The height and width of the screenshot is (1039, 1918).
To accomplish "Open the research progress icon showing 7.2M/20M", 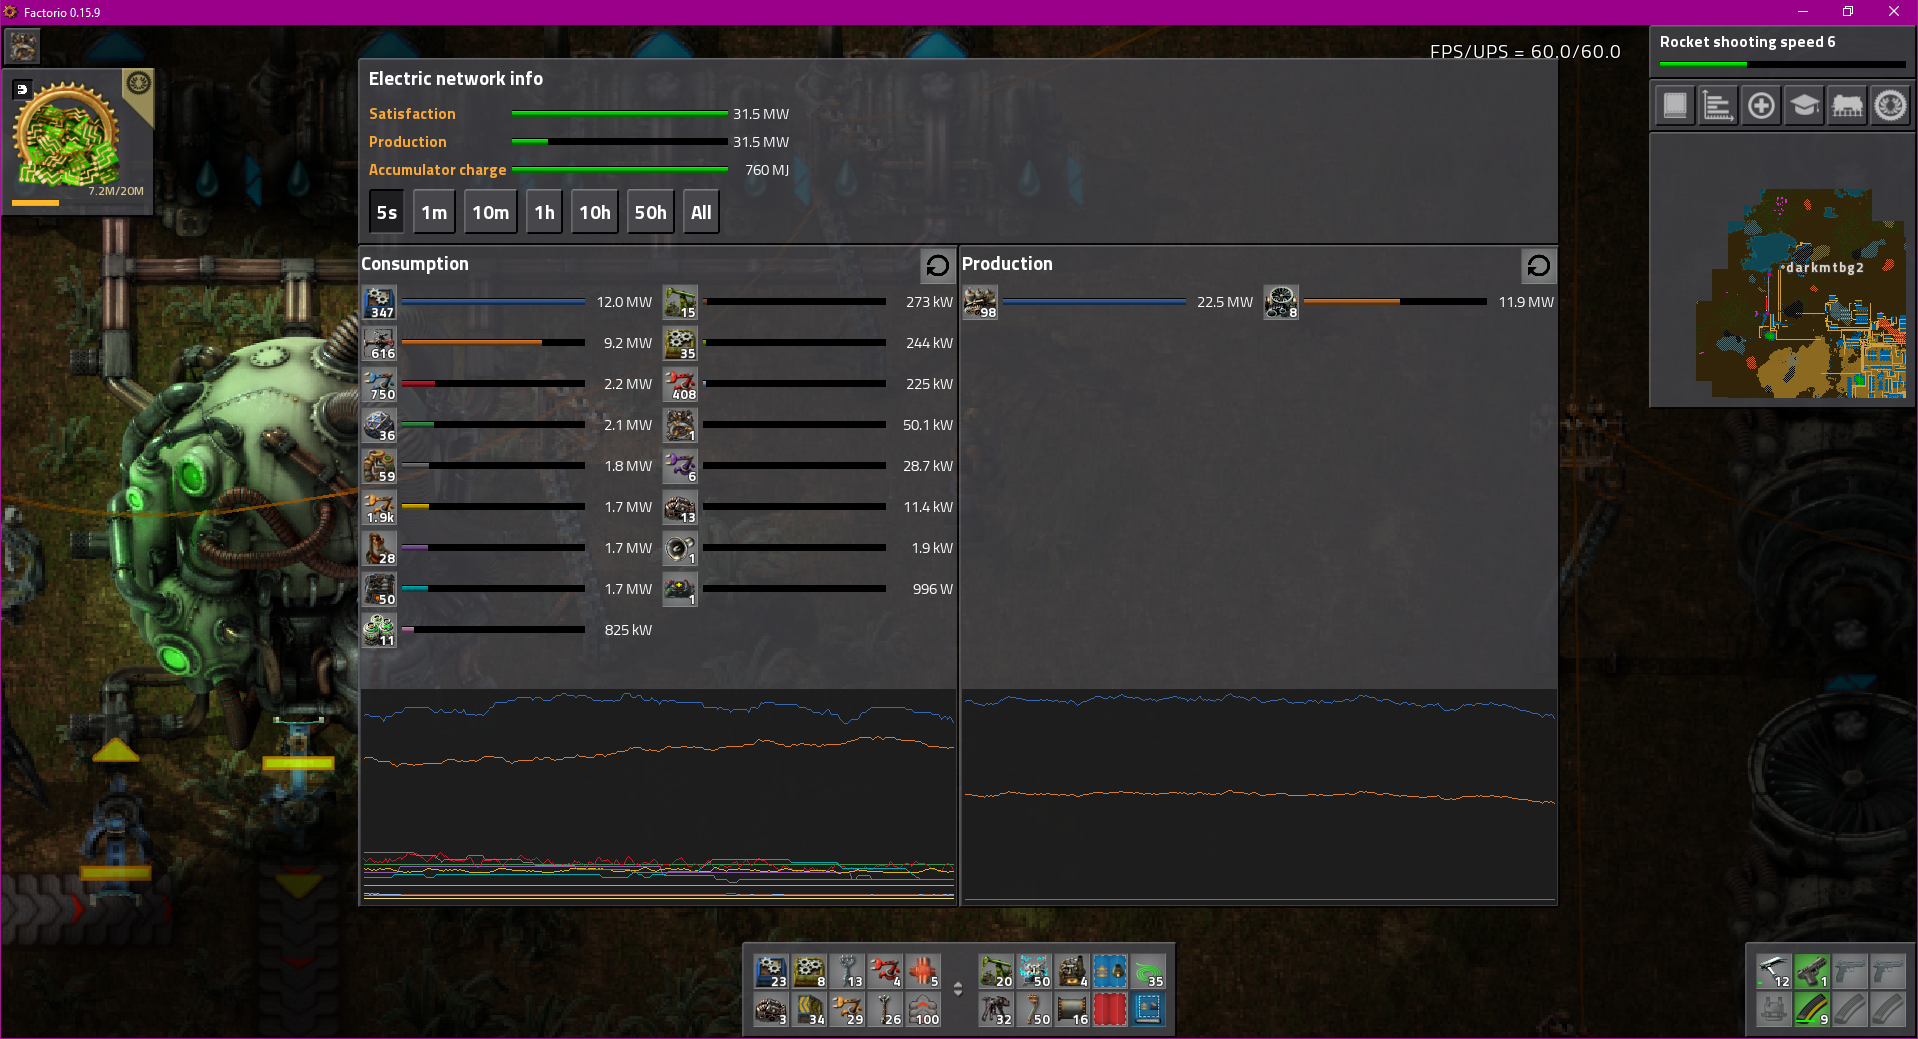I will pyautogui.click(x=79, y=141).
